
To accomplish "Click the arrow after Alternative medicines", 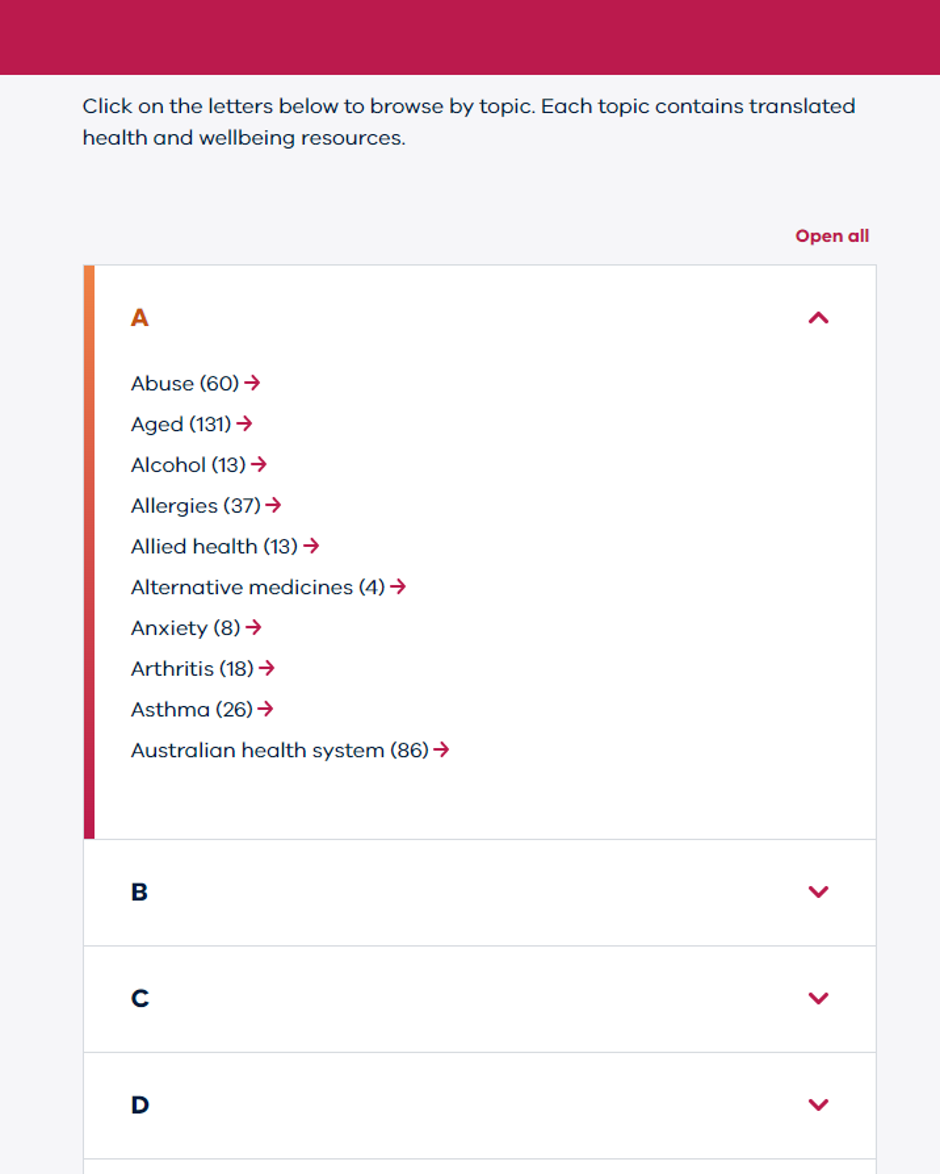I will click(x=398, y=587).
